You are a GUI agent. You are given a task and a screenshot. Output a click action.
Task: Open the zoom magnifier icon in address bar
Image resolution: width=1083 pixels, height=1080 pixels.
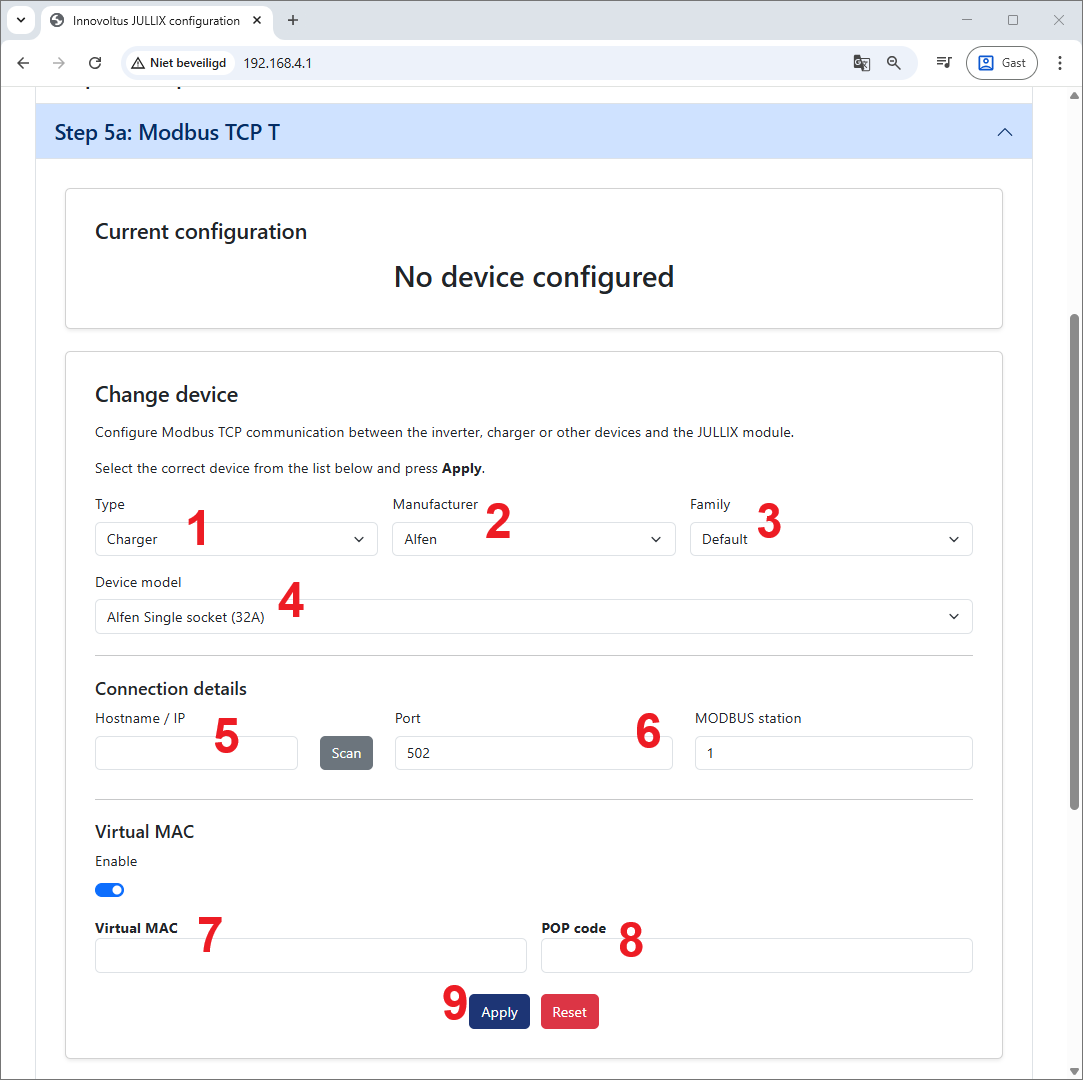click(894, 63)
